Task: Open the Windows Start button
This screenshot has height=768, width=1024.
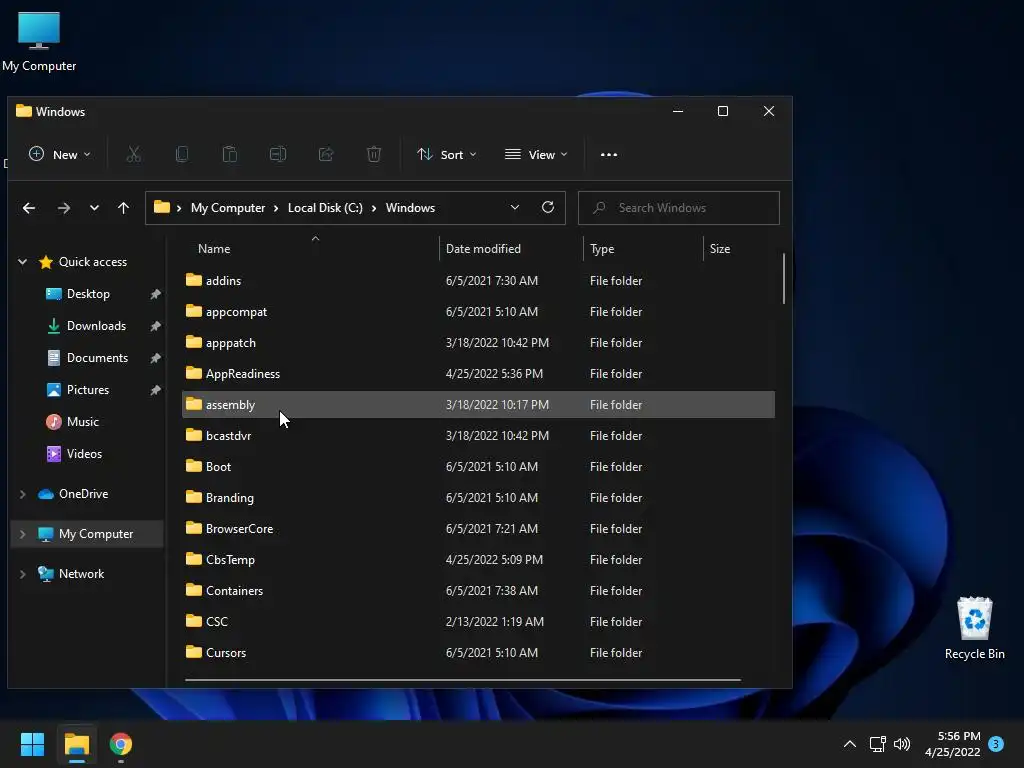Action: click(32, 744)
